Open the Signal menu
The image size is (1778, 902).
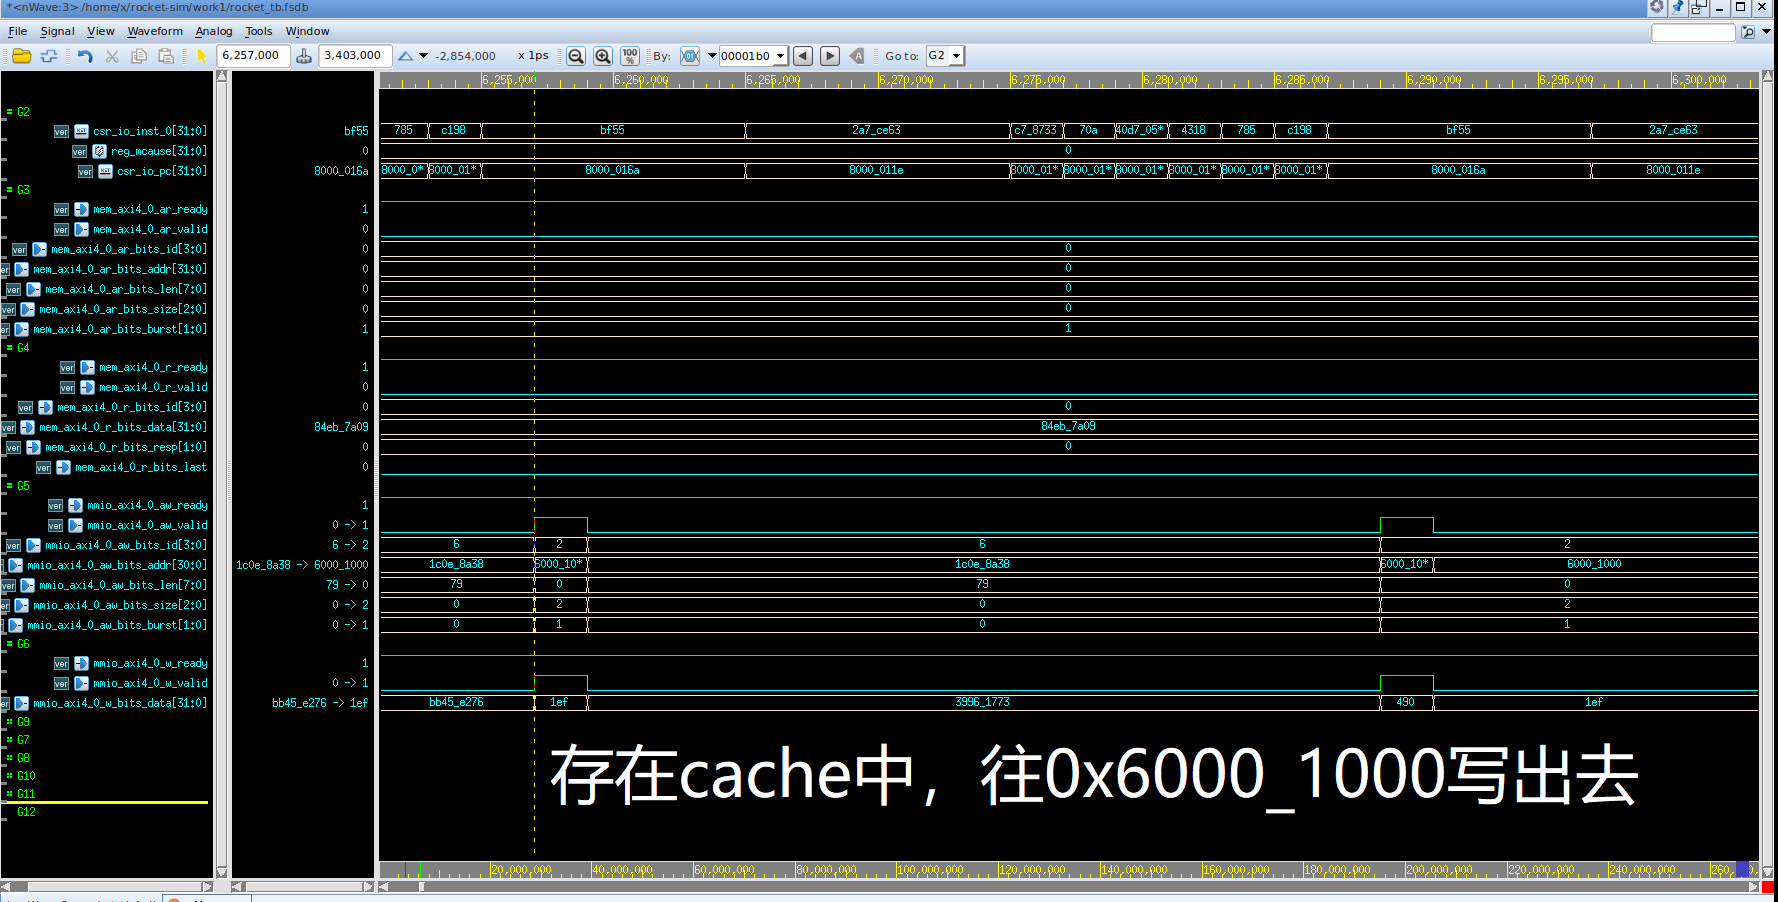pyautogui.click(x=57, y=31)
